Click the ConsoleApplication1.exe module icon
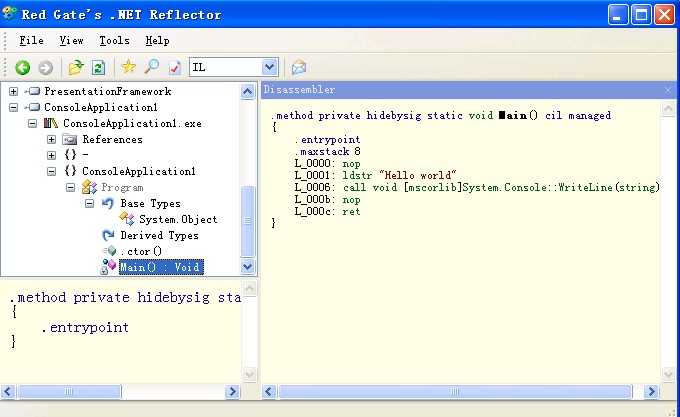This screenshot has width=680, height=417. [x=51, y=124]
